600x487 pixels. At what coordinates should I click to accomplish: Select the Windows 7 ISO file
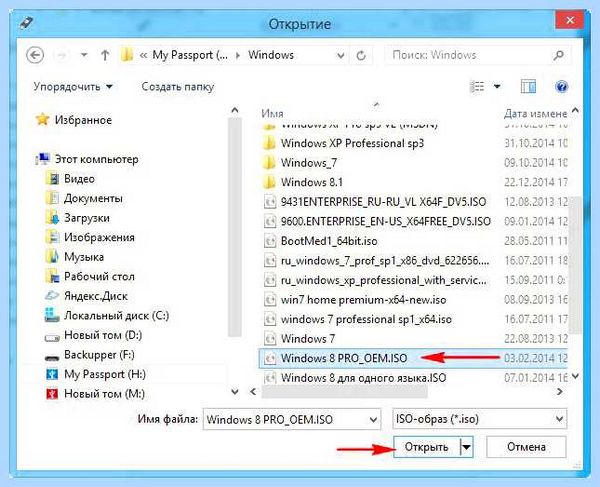coord(308,339)
